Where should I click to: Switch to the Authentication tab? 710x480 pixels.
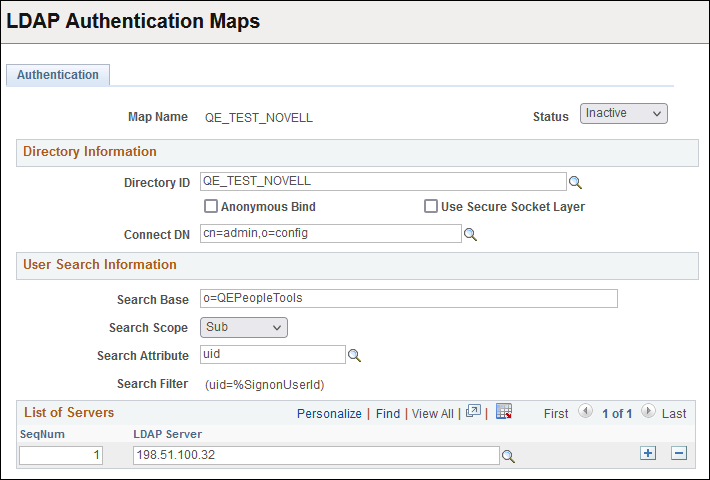point(58,75)
